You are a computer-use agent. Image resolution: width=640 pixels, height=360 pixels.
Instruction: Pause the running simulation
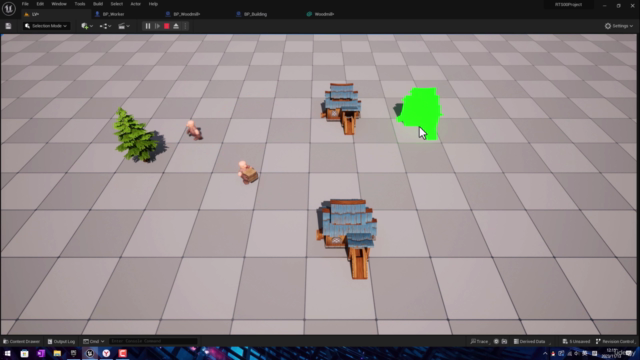pyautogui.click(x=148, y=26)
